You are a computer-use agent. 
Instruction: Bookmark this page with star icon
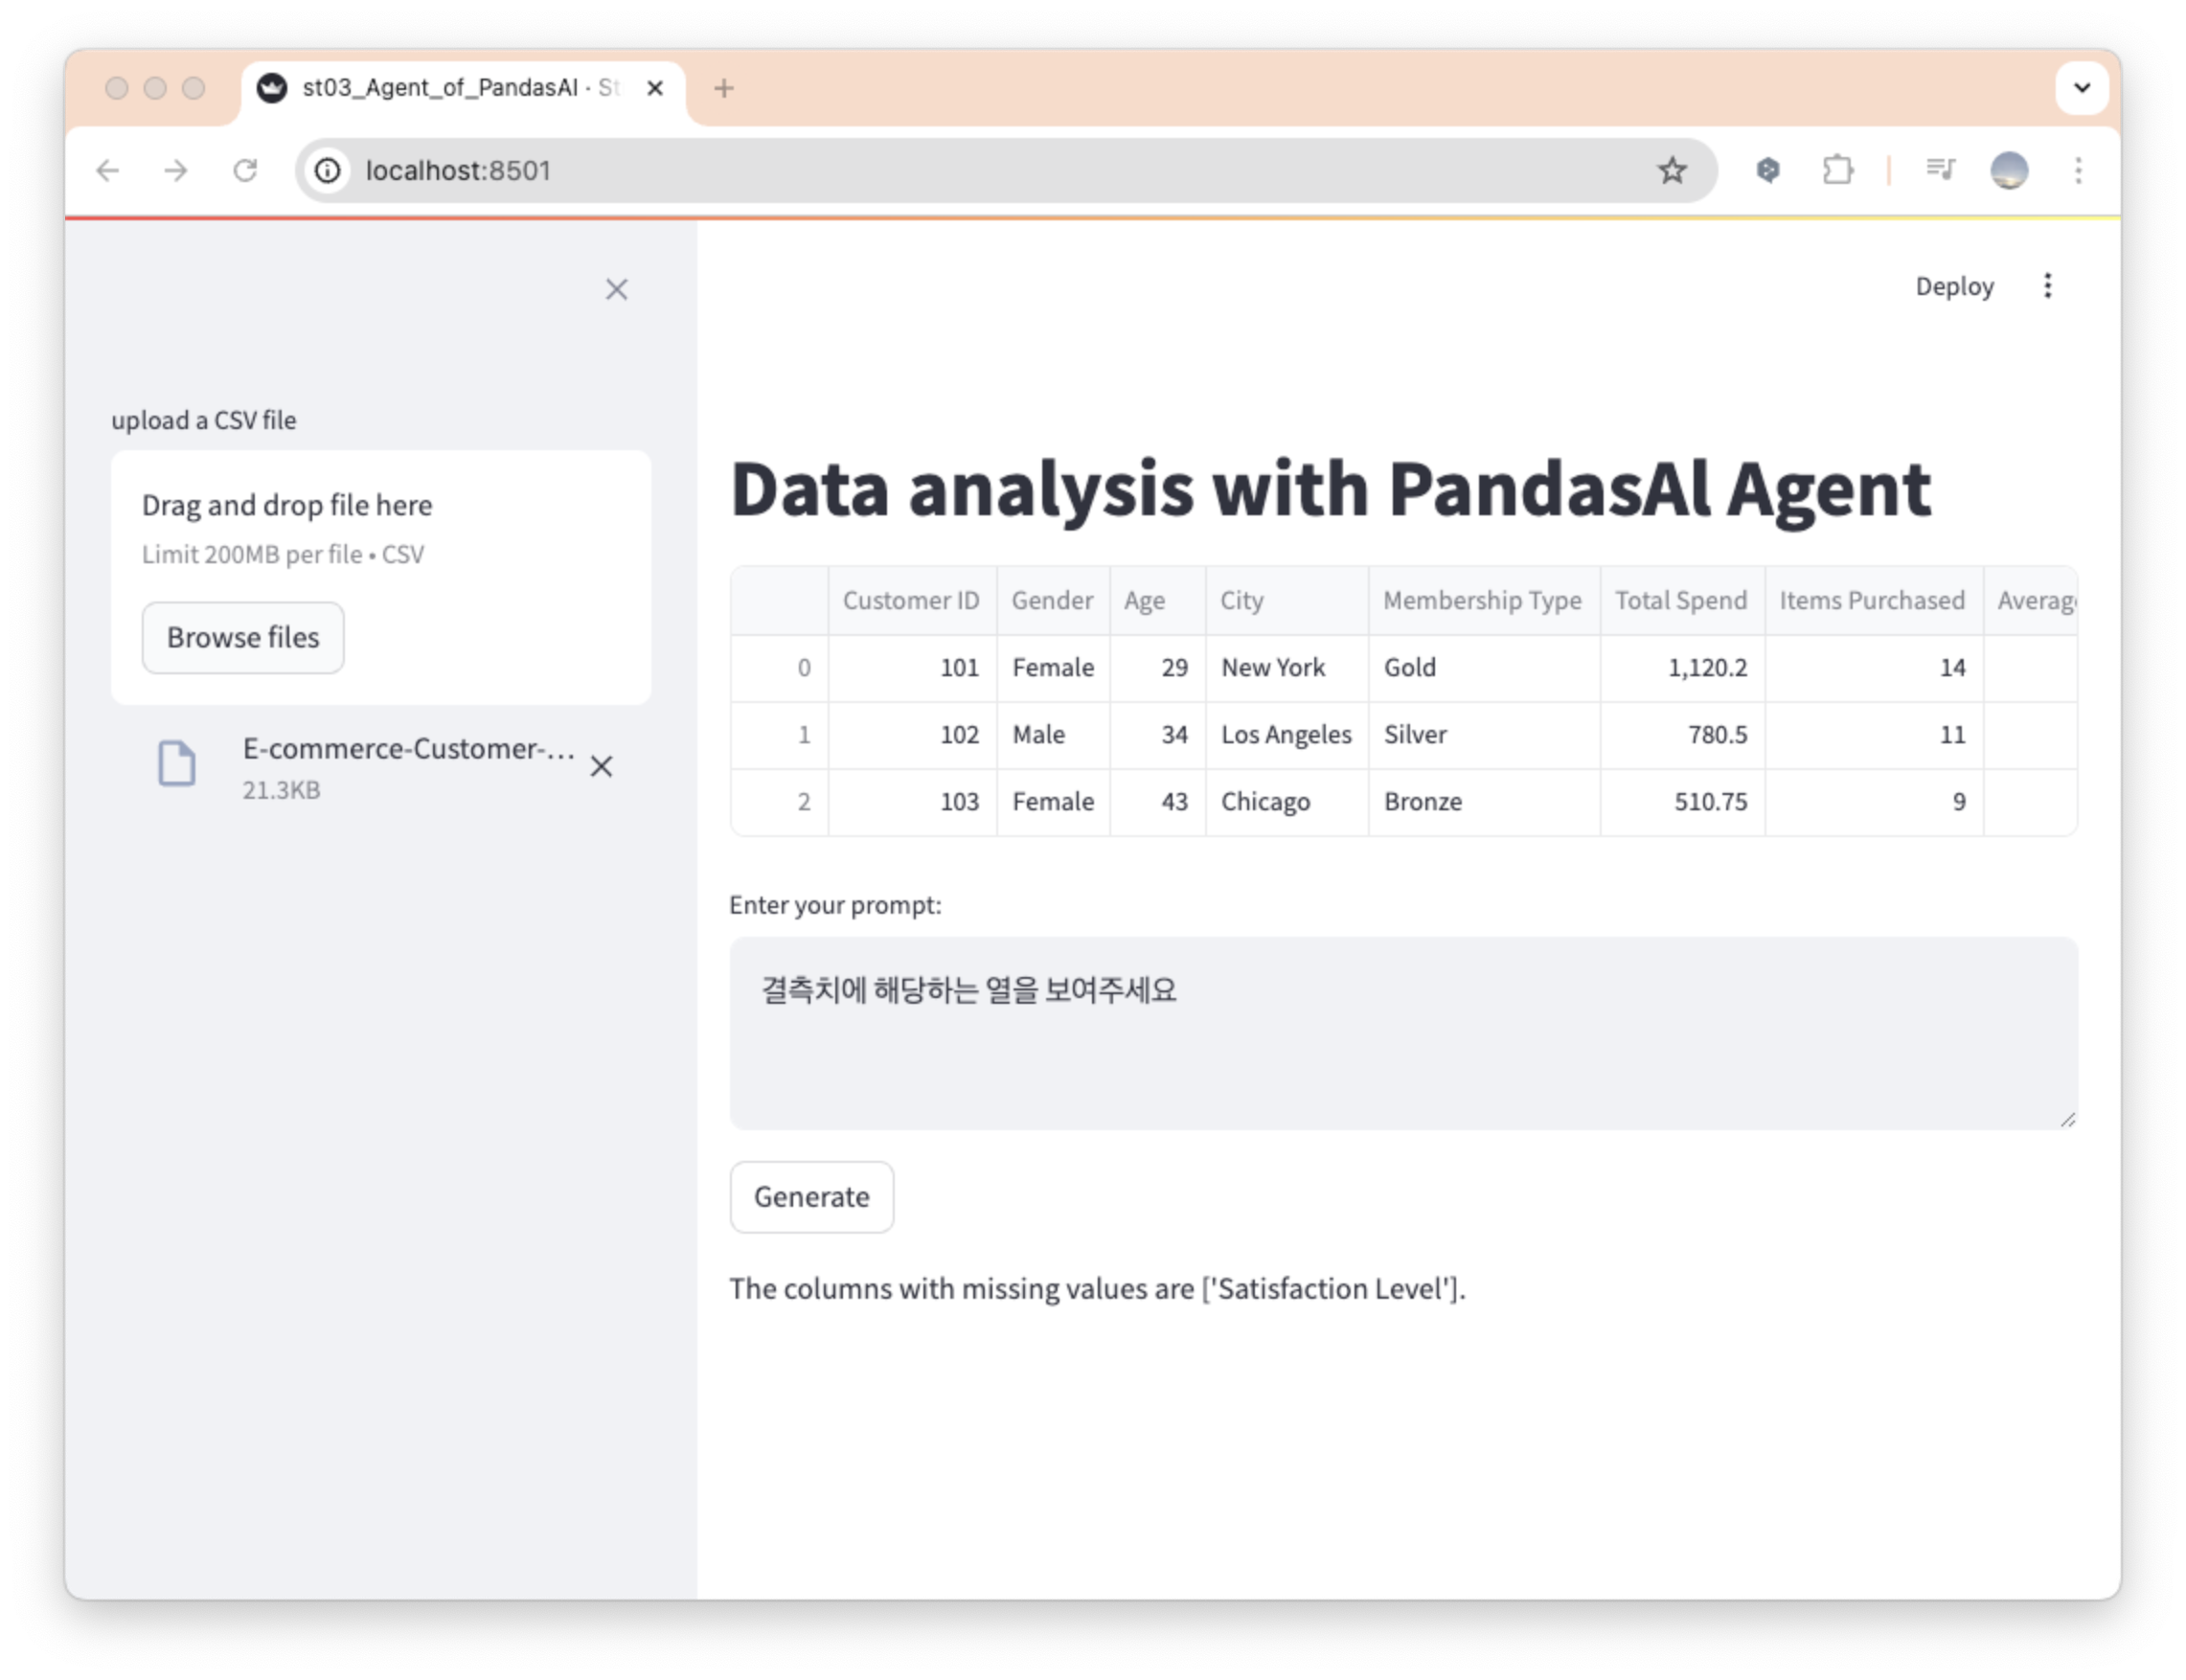(x=1671, y=171)
